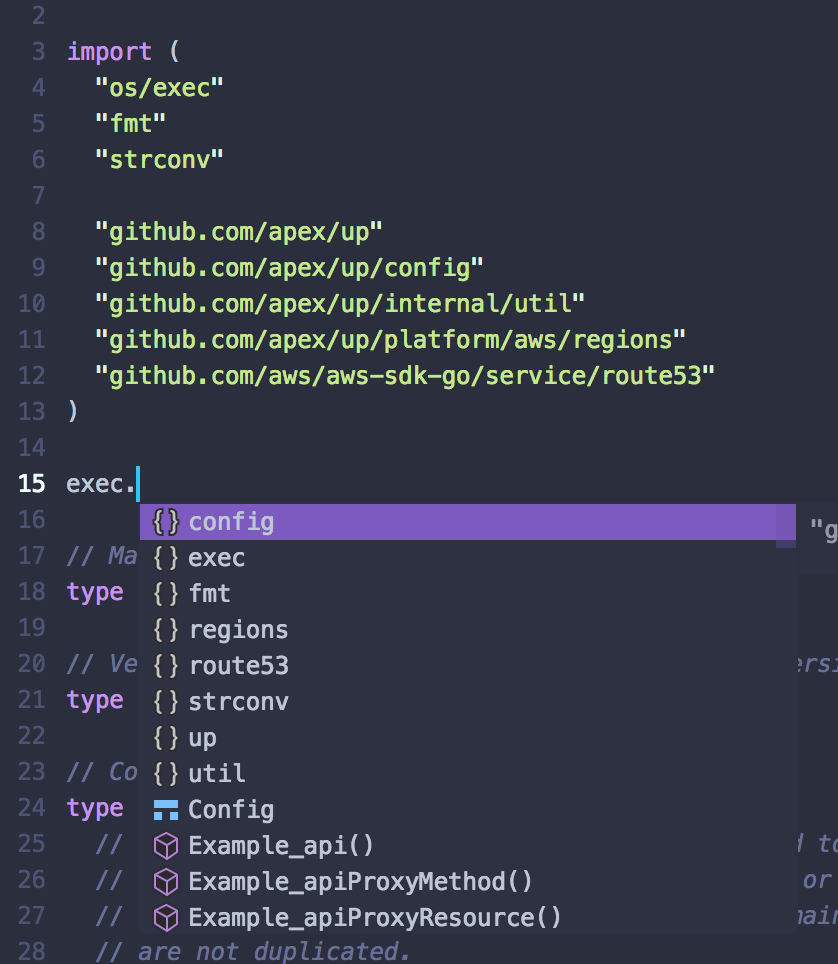Click line number 3 beside the import keyword
The height and width of the screenshot is (964, 838).
[x=37, y=51]
